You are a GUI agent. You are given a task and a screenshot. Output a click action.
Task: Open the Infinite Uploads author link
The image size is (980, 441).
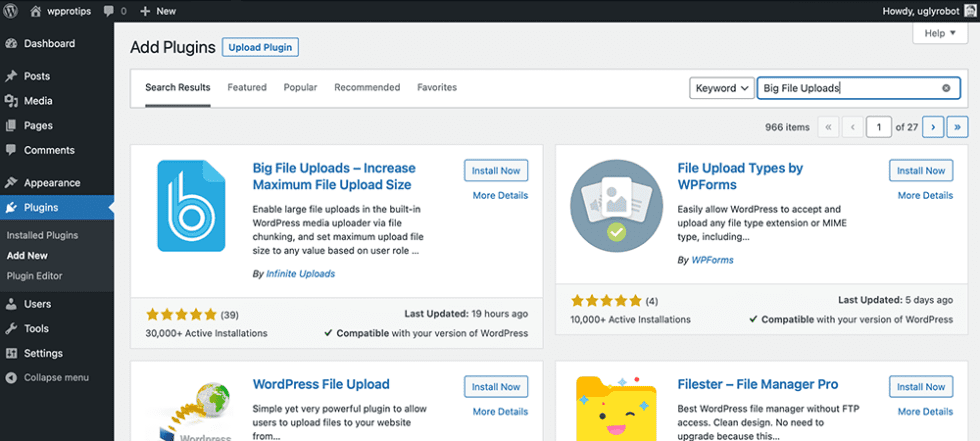click(301, 274)
